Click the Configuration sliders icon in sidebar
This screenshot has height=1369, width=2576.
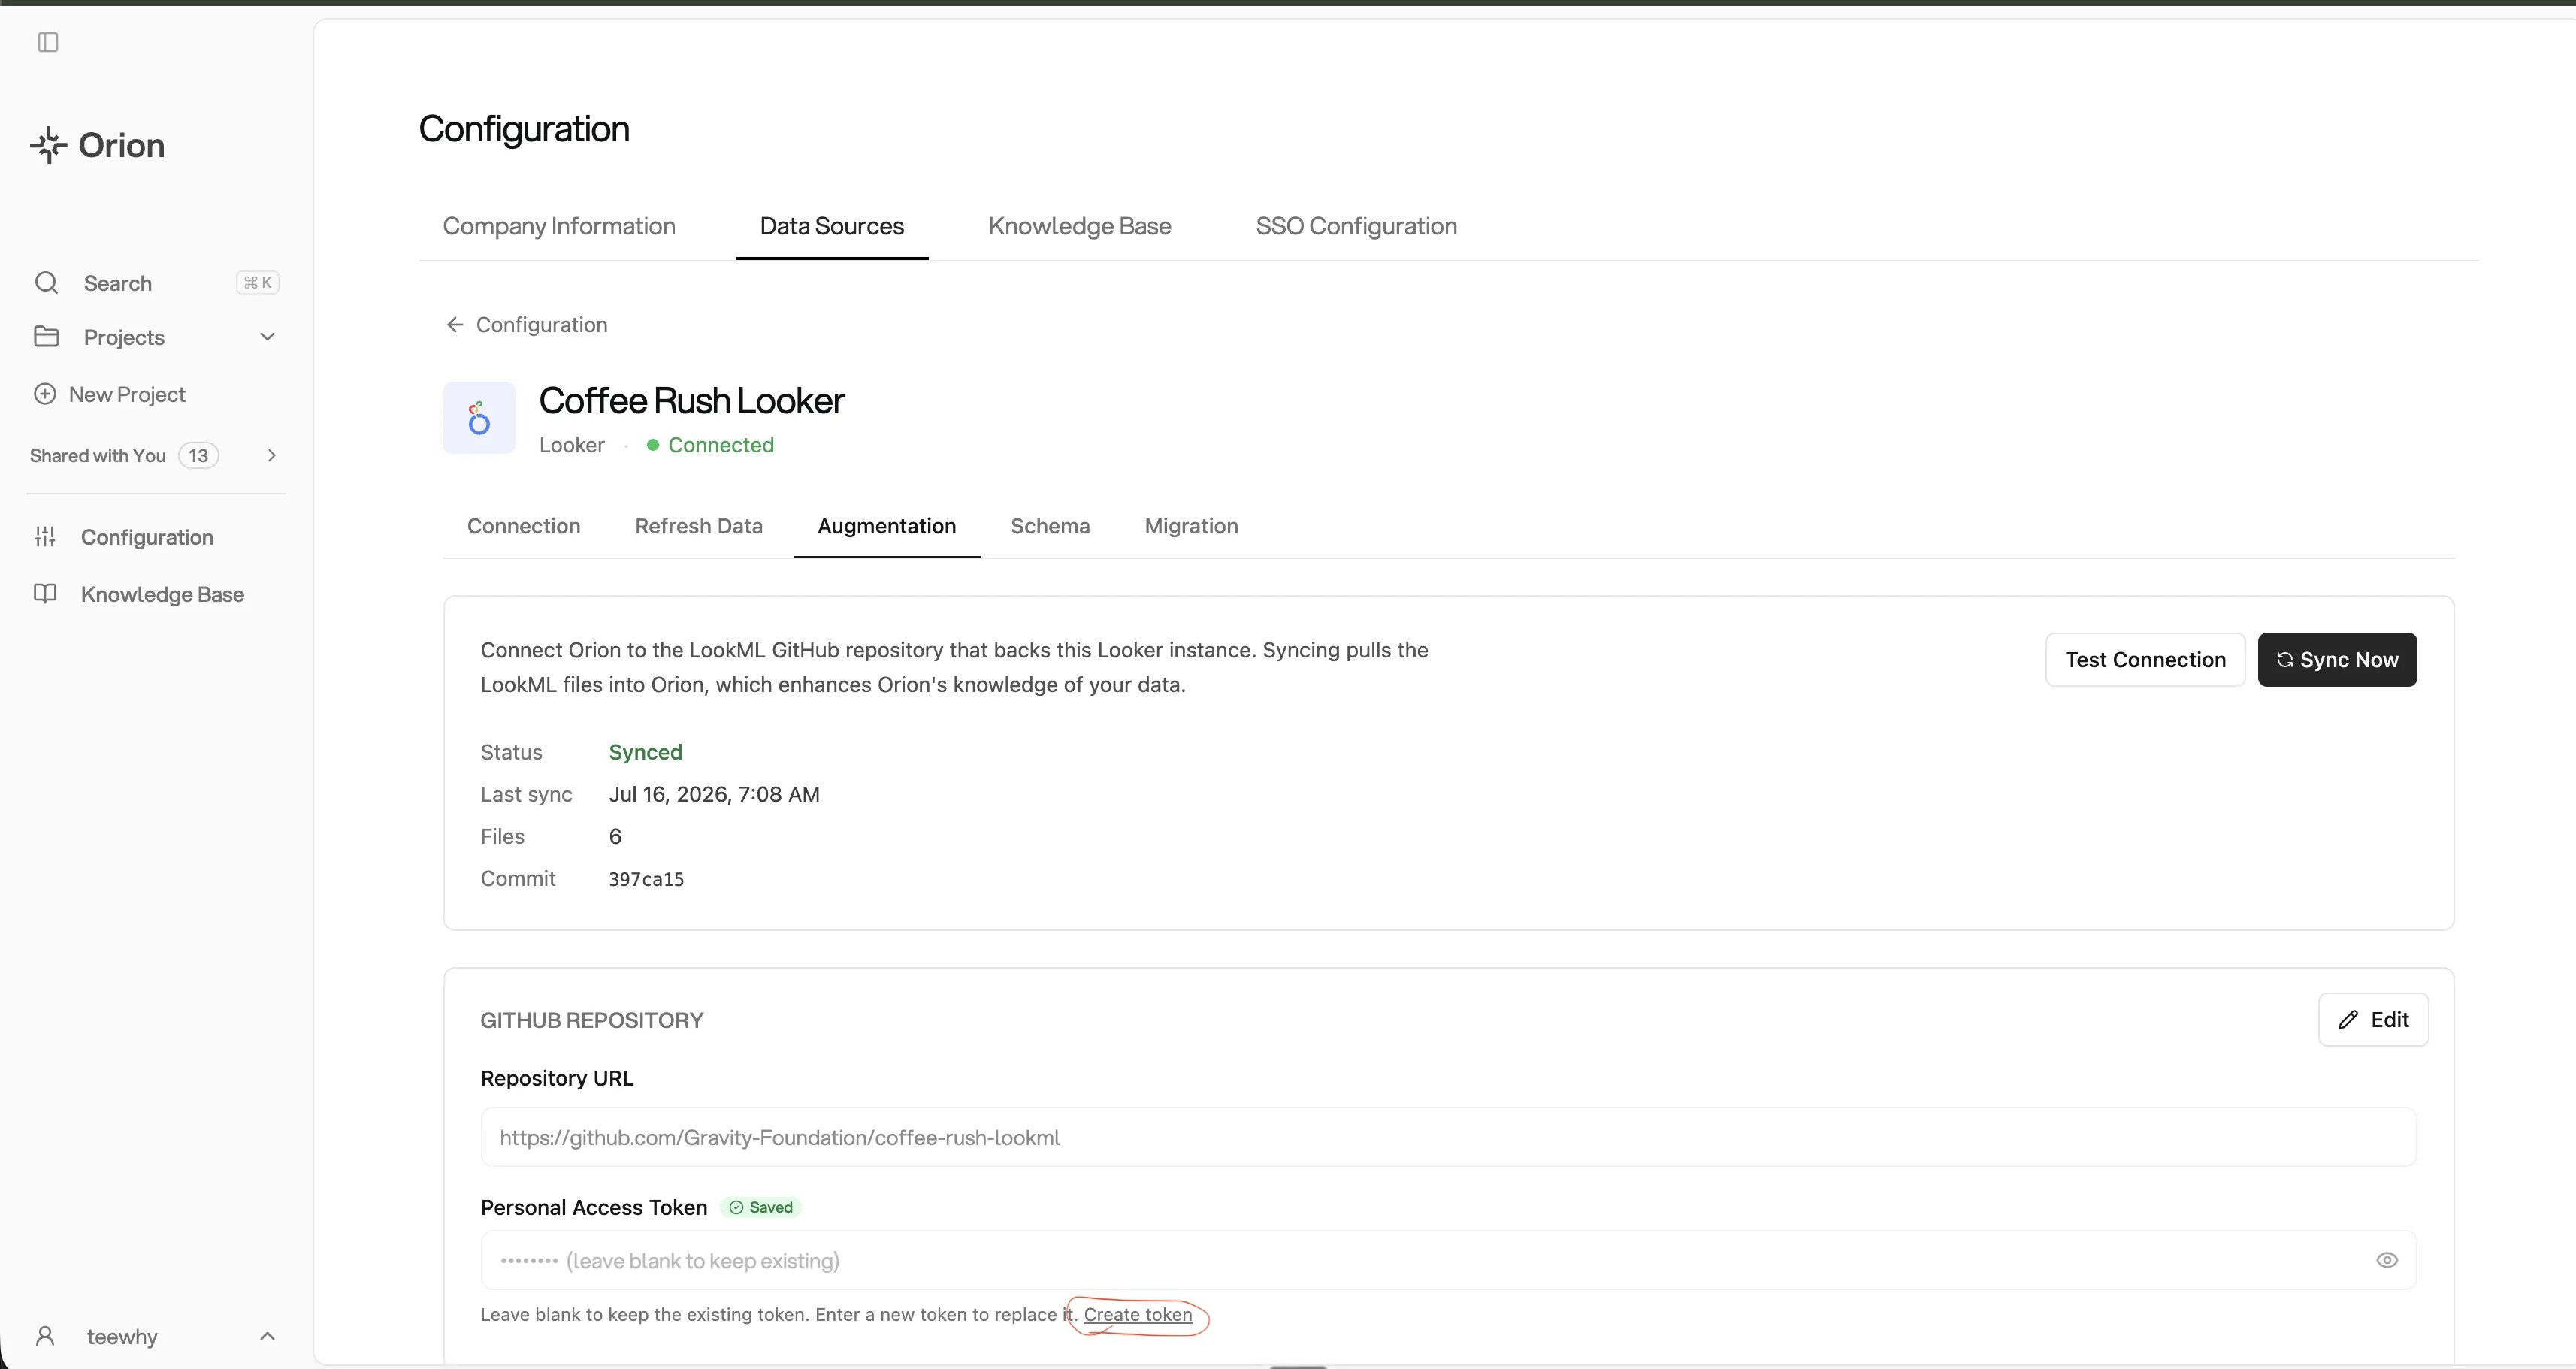[x=45, y=537]
